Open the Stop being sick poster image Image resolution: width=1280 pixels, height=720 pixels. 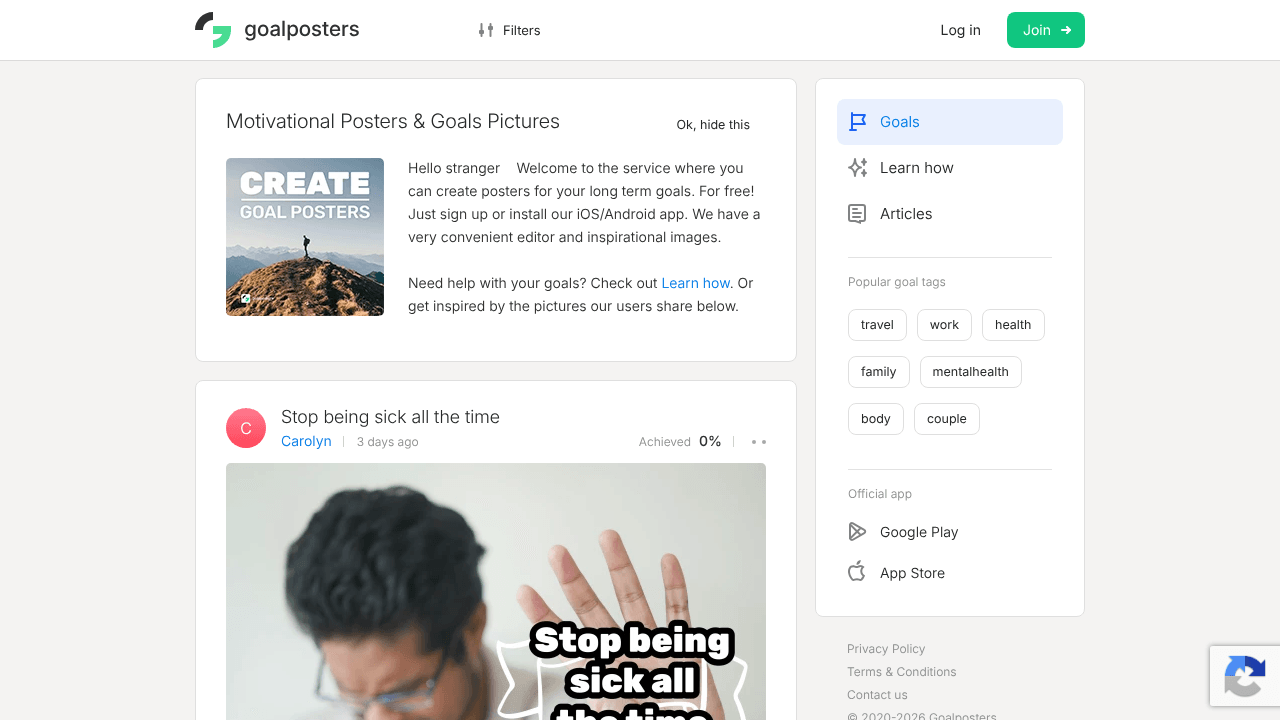(x=496, y=591)
